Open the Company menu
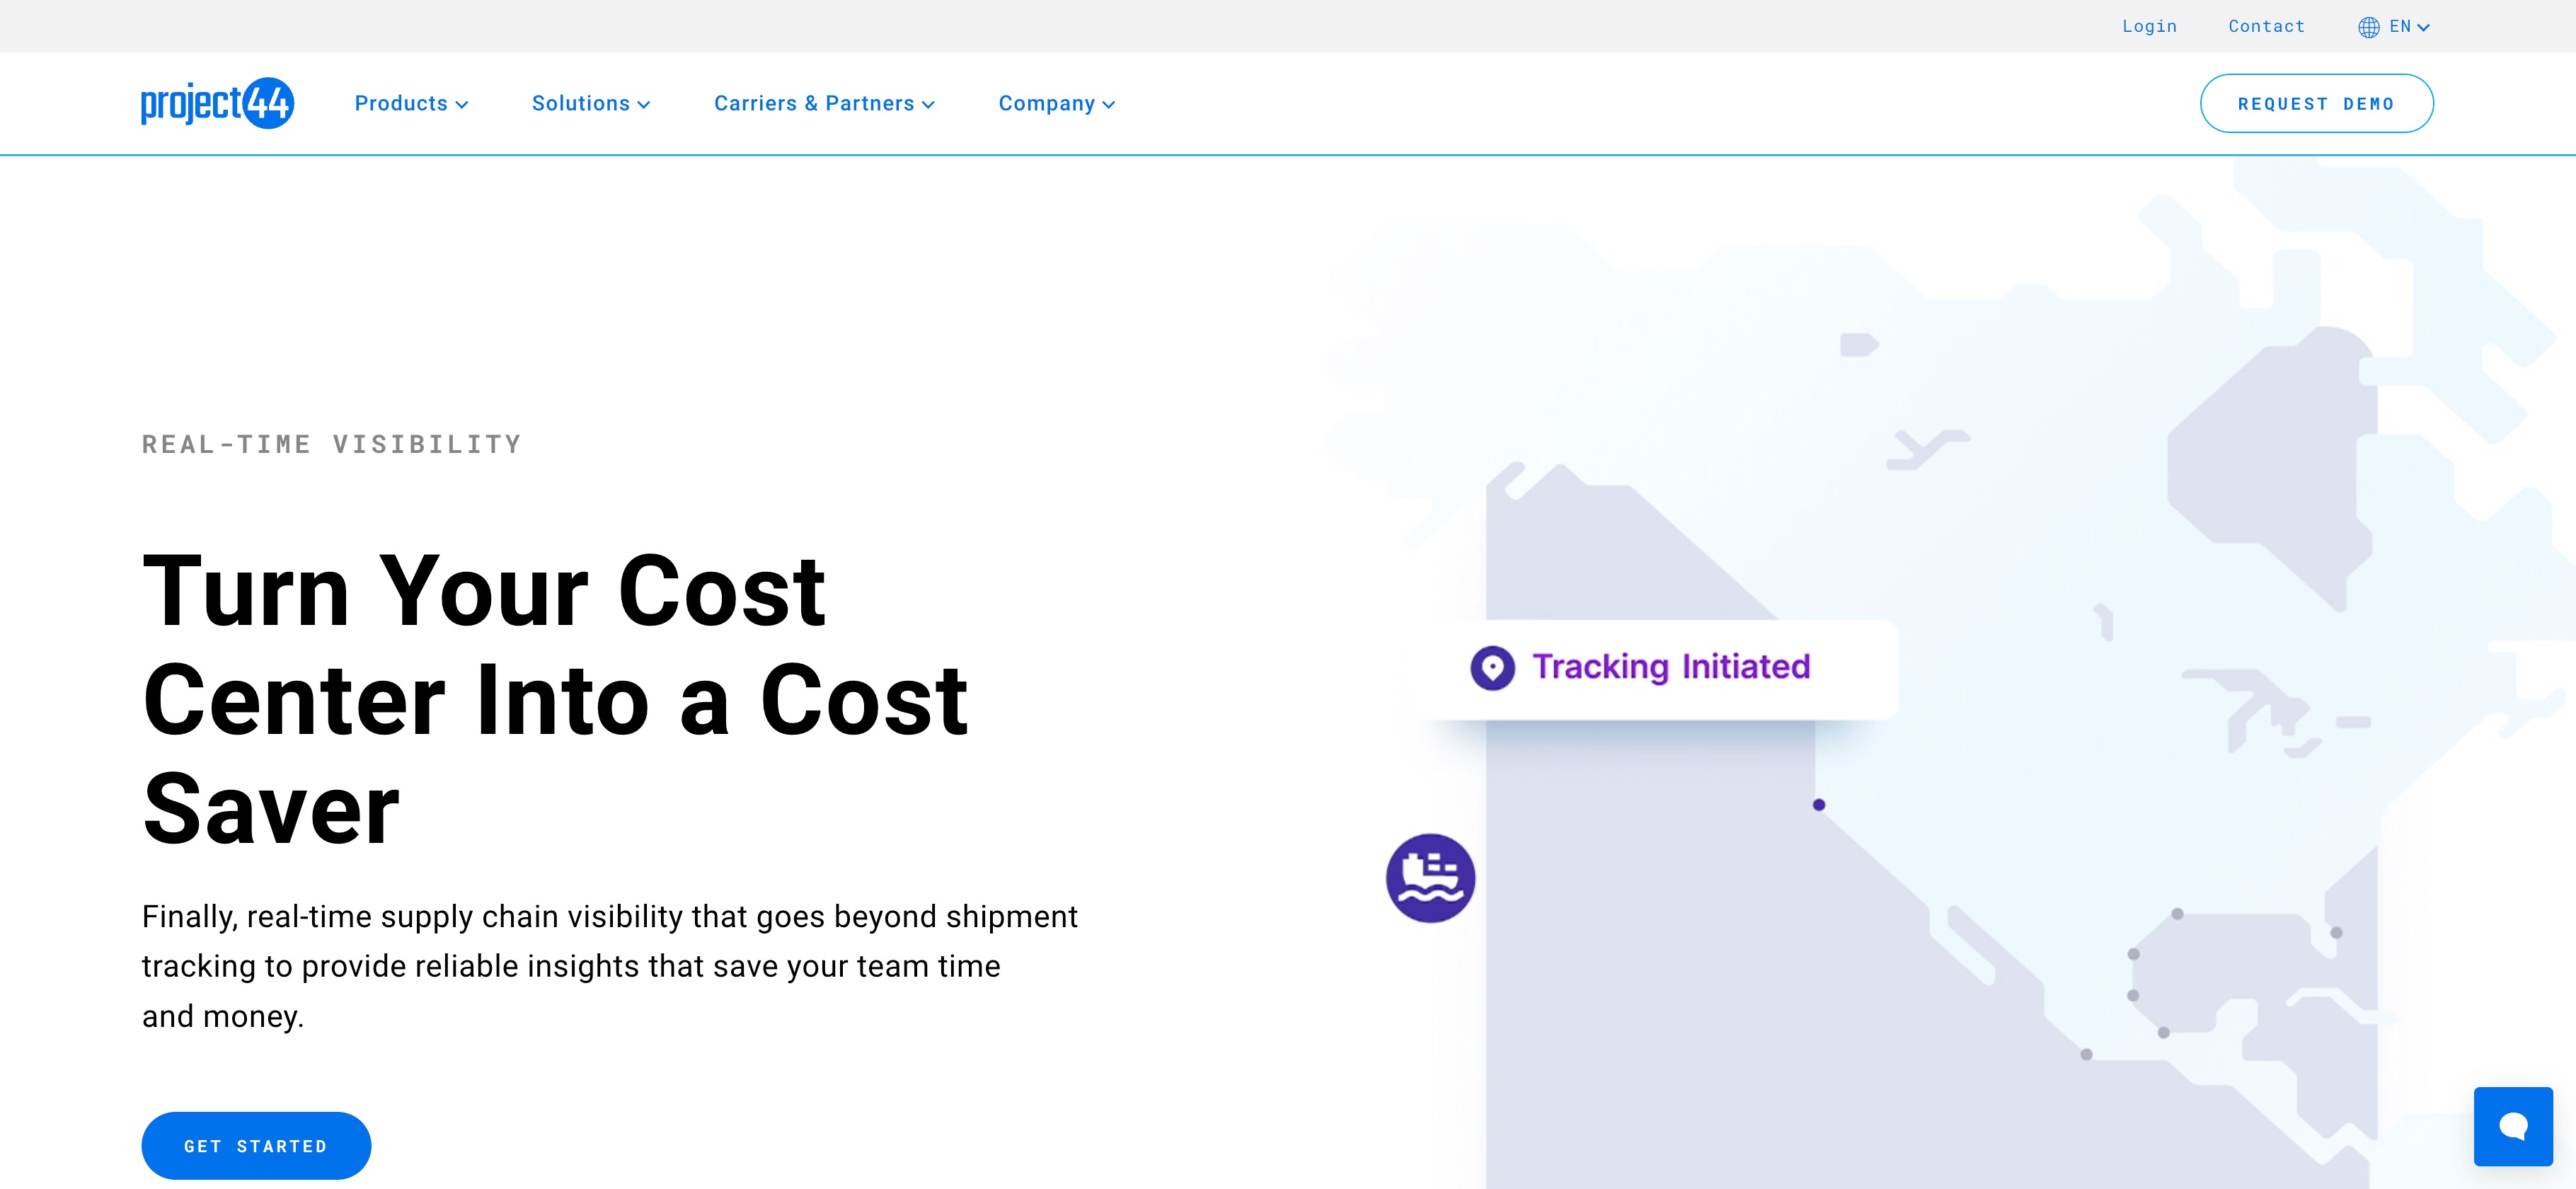Image resolution: width=2576 pixels, height=1189 pixels. coord(1055,104)
